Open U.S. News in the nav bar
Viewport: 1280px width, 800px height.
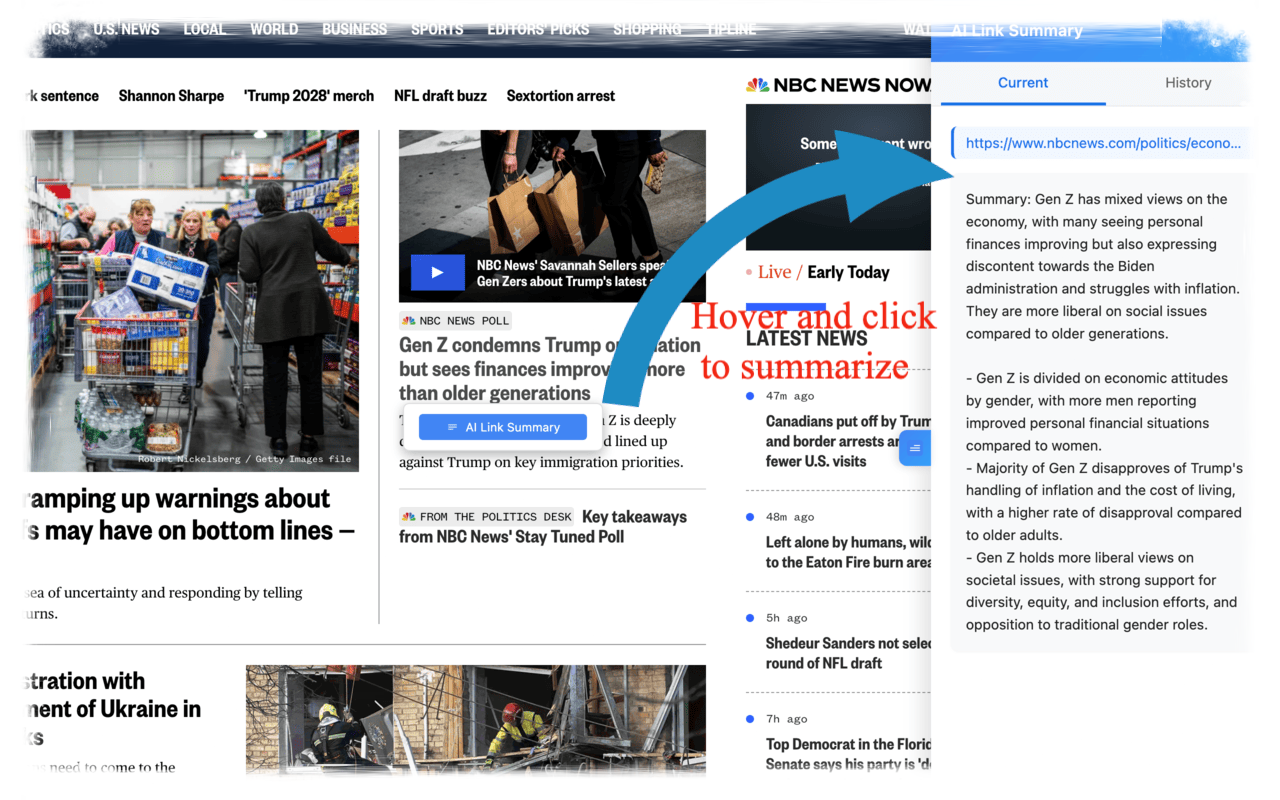pyautogui.click(x=126, y=29)
